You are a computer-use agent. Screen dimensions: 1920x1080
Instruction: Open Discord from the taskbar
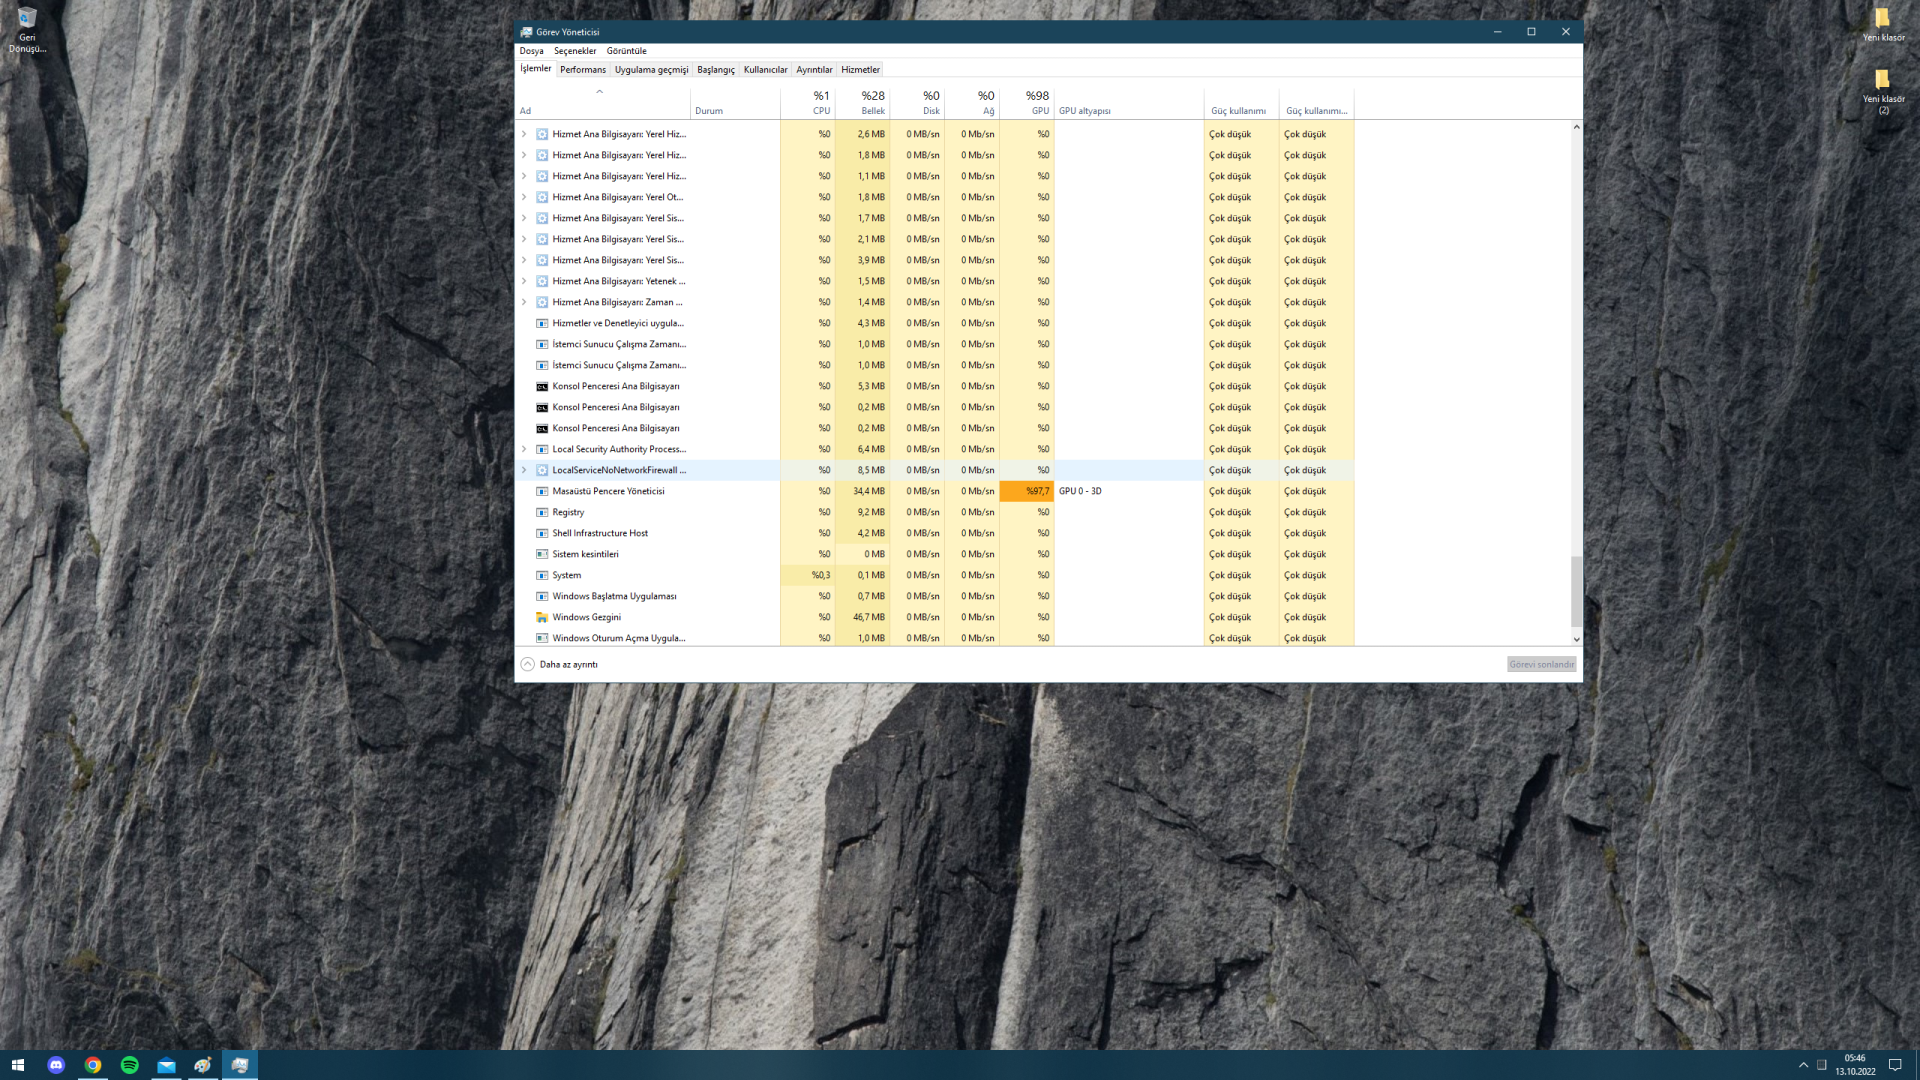tap(56, 1065)
